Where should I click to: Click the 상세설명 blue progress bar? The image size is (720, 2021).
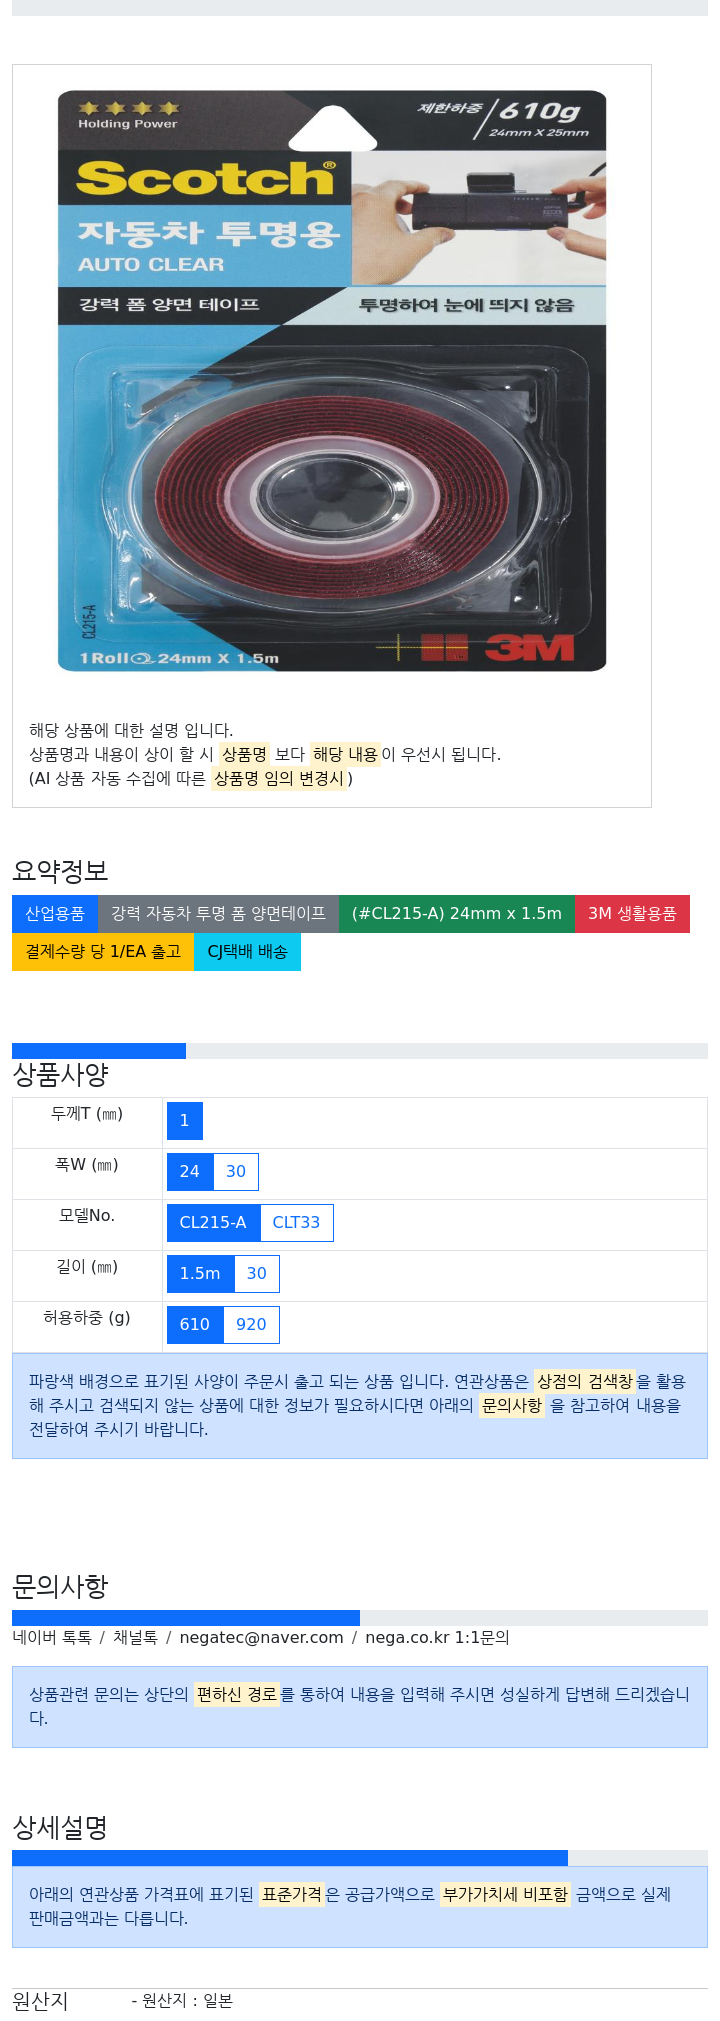tap(290, 1858)
